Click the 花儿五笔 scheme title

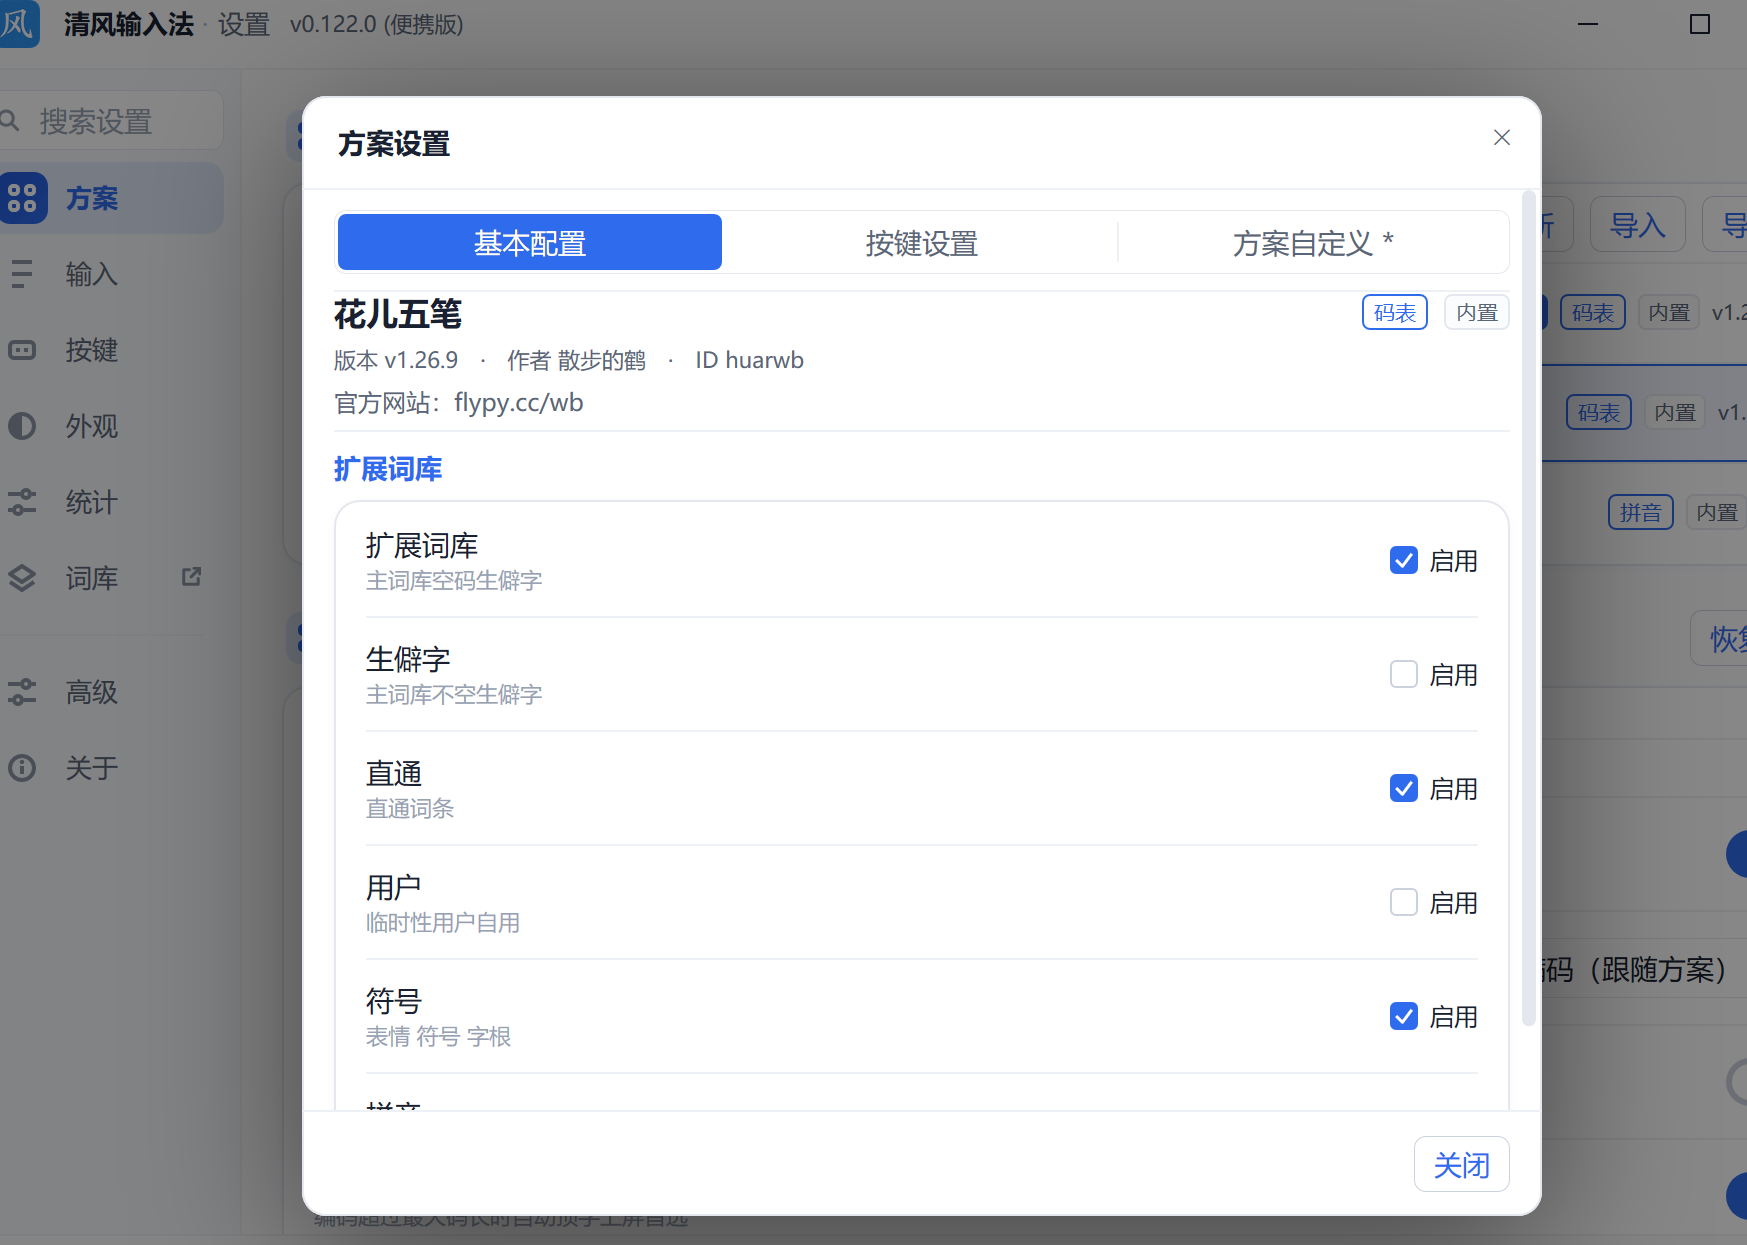coord(398,315)
